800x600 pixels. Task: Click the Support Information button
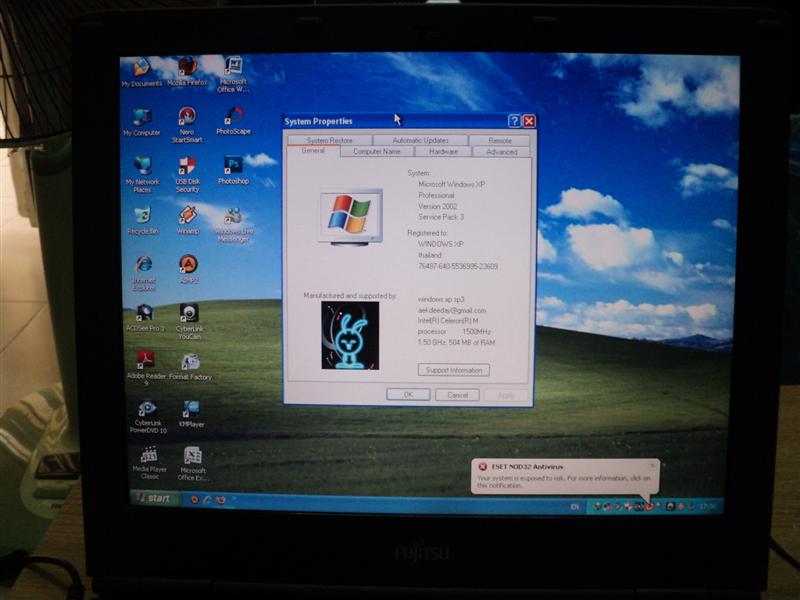click(x=454, y=370)
